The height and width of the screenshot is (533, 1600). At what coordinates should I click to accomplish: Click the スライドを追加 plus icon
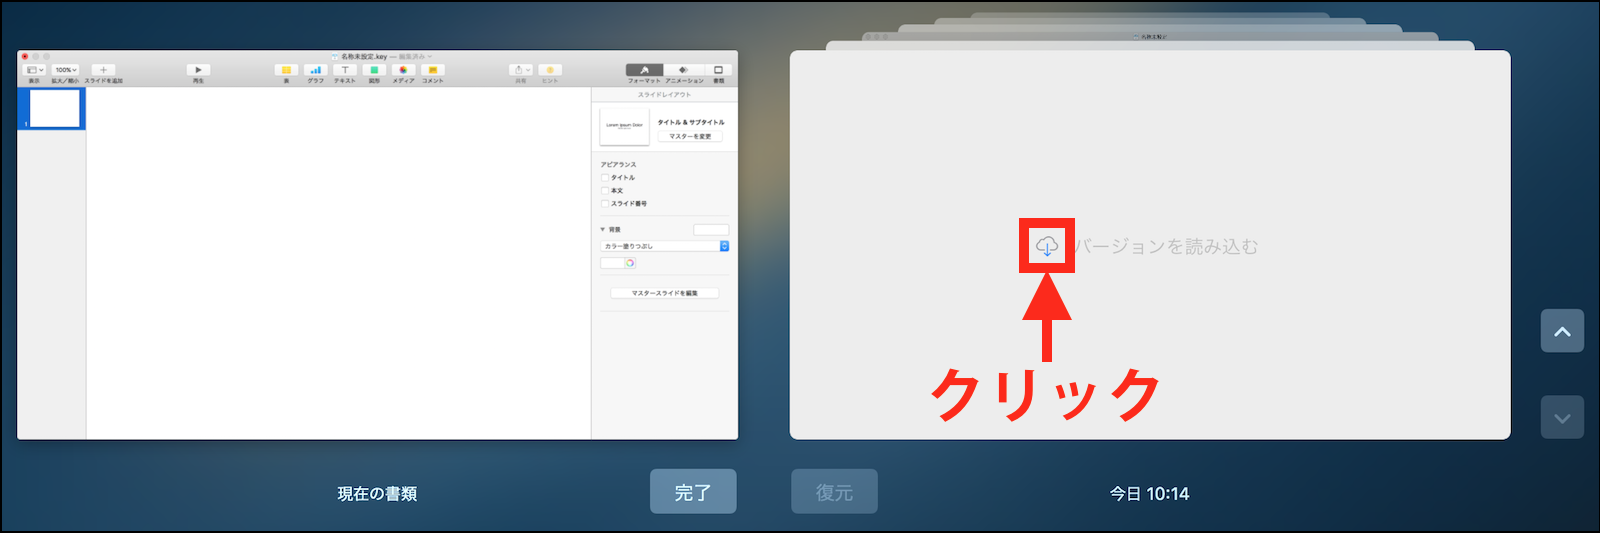[x=103, y=70]
